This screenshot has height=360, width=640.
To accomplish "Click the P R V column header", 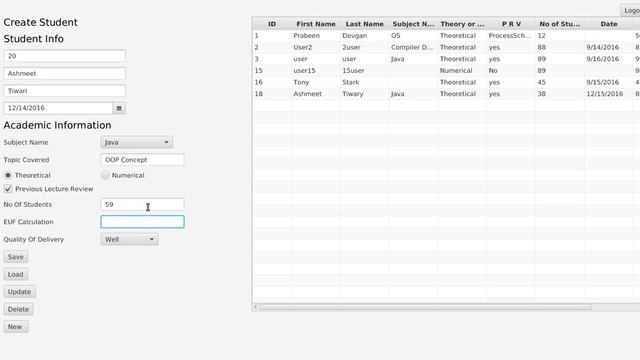I will pos(511,24).
